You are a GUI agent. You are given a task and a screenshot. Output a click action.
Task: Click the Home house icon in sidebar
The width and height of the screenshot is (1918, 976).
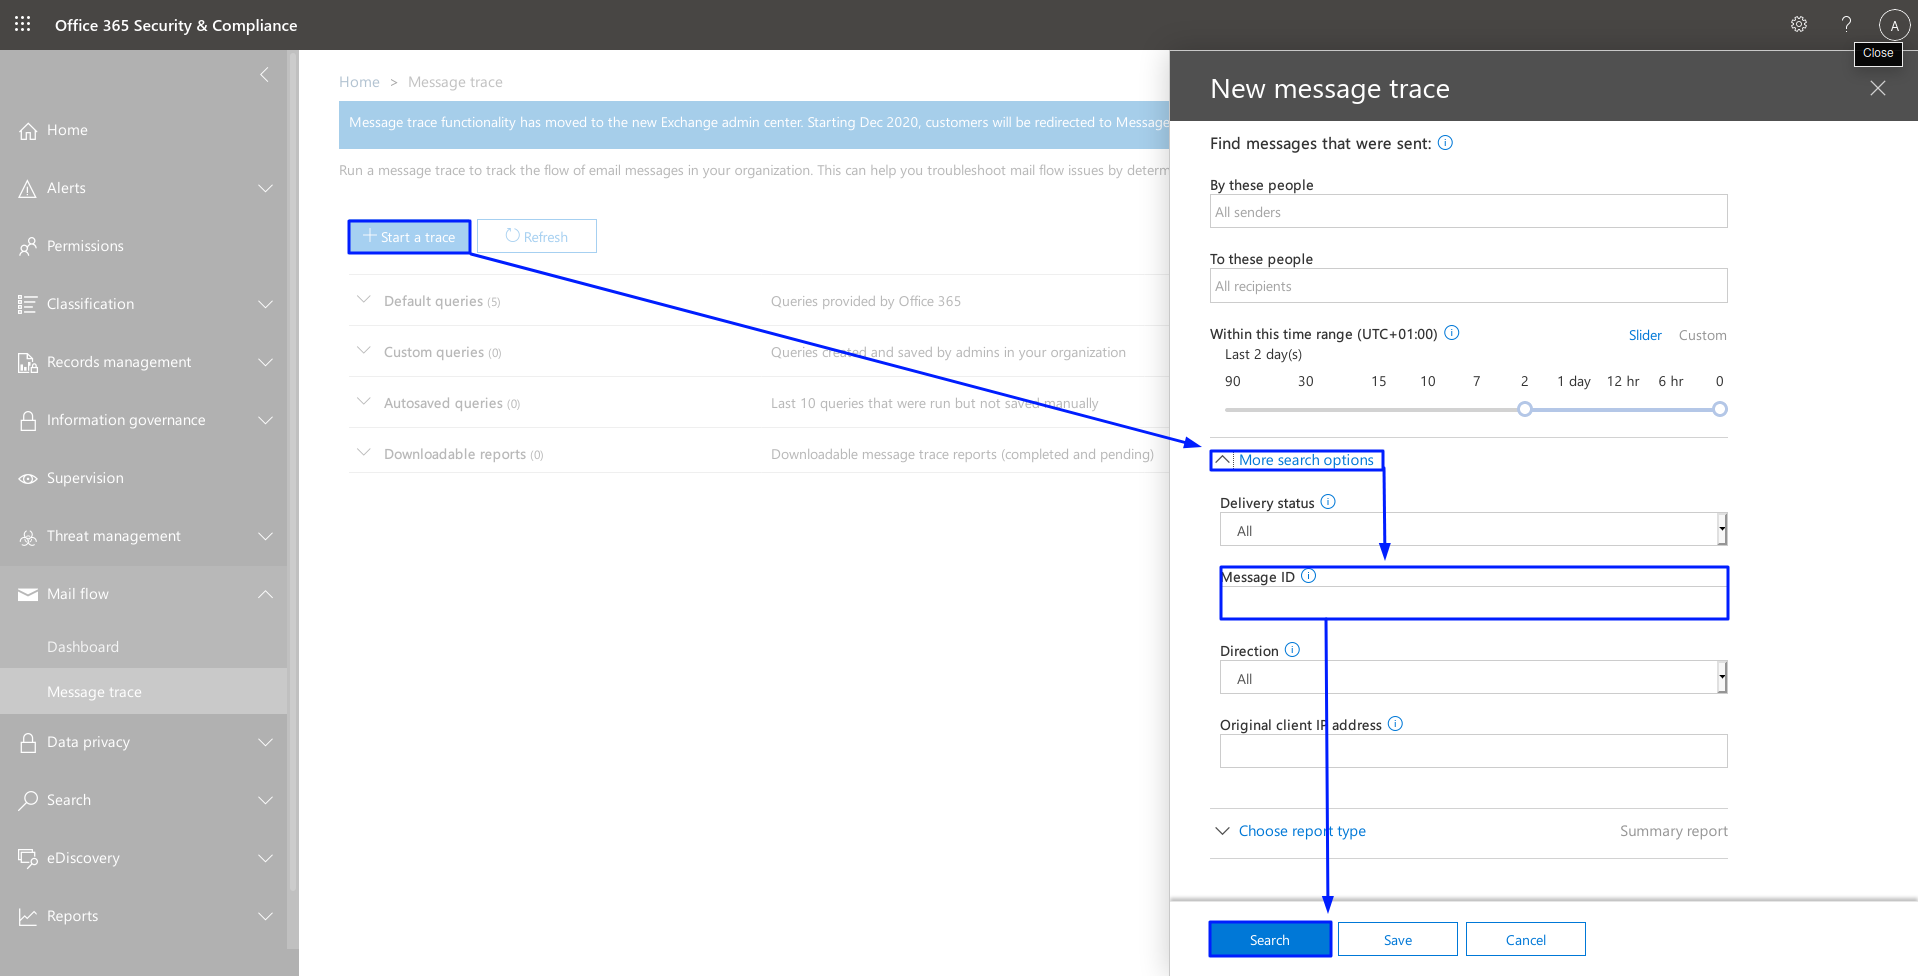tap(28, 131)
